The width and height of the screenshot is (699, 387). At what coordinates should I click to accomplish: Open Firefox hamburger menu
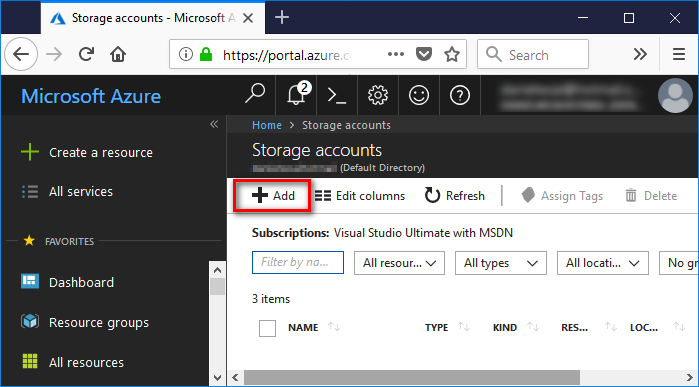pos(679,54)
